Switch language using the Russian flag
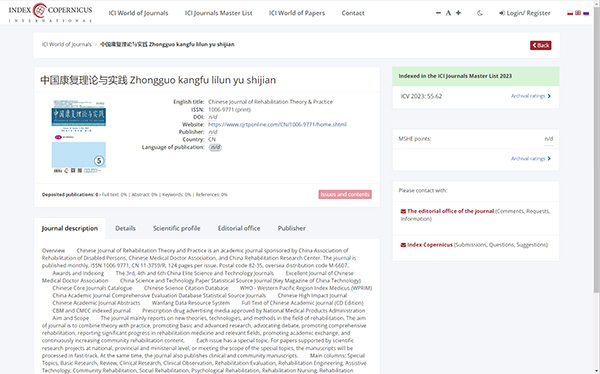The height and width of the screenshot is (374, 600). (x=586, y=13)
